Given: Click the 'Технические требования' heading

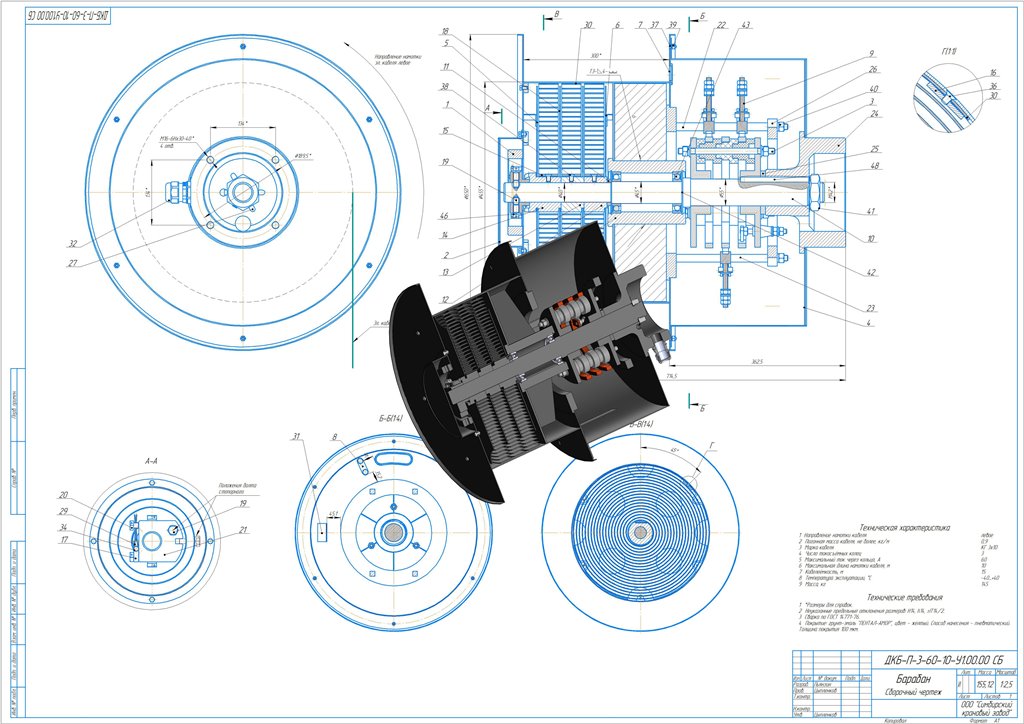Looking at the screenshot, I should [x=904, y=597].
